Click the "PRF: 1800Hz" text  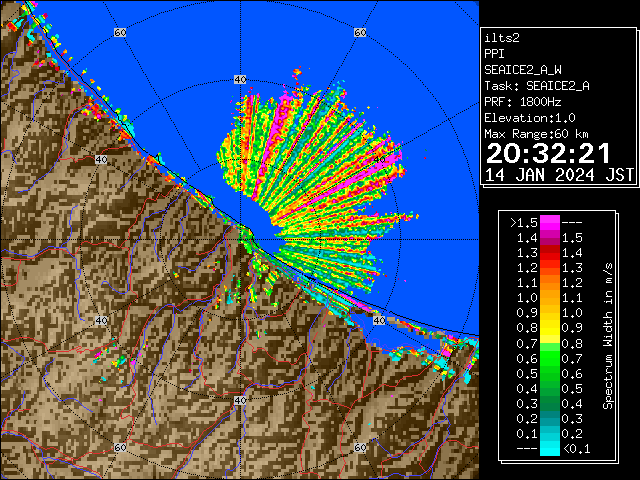[x=522, y=102]
